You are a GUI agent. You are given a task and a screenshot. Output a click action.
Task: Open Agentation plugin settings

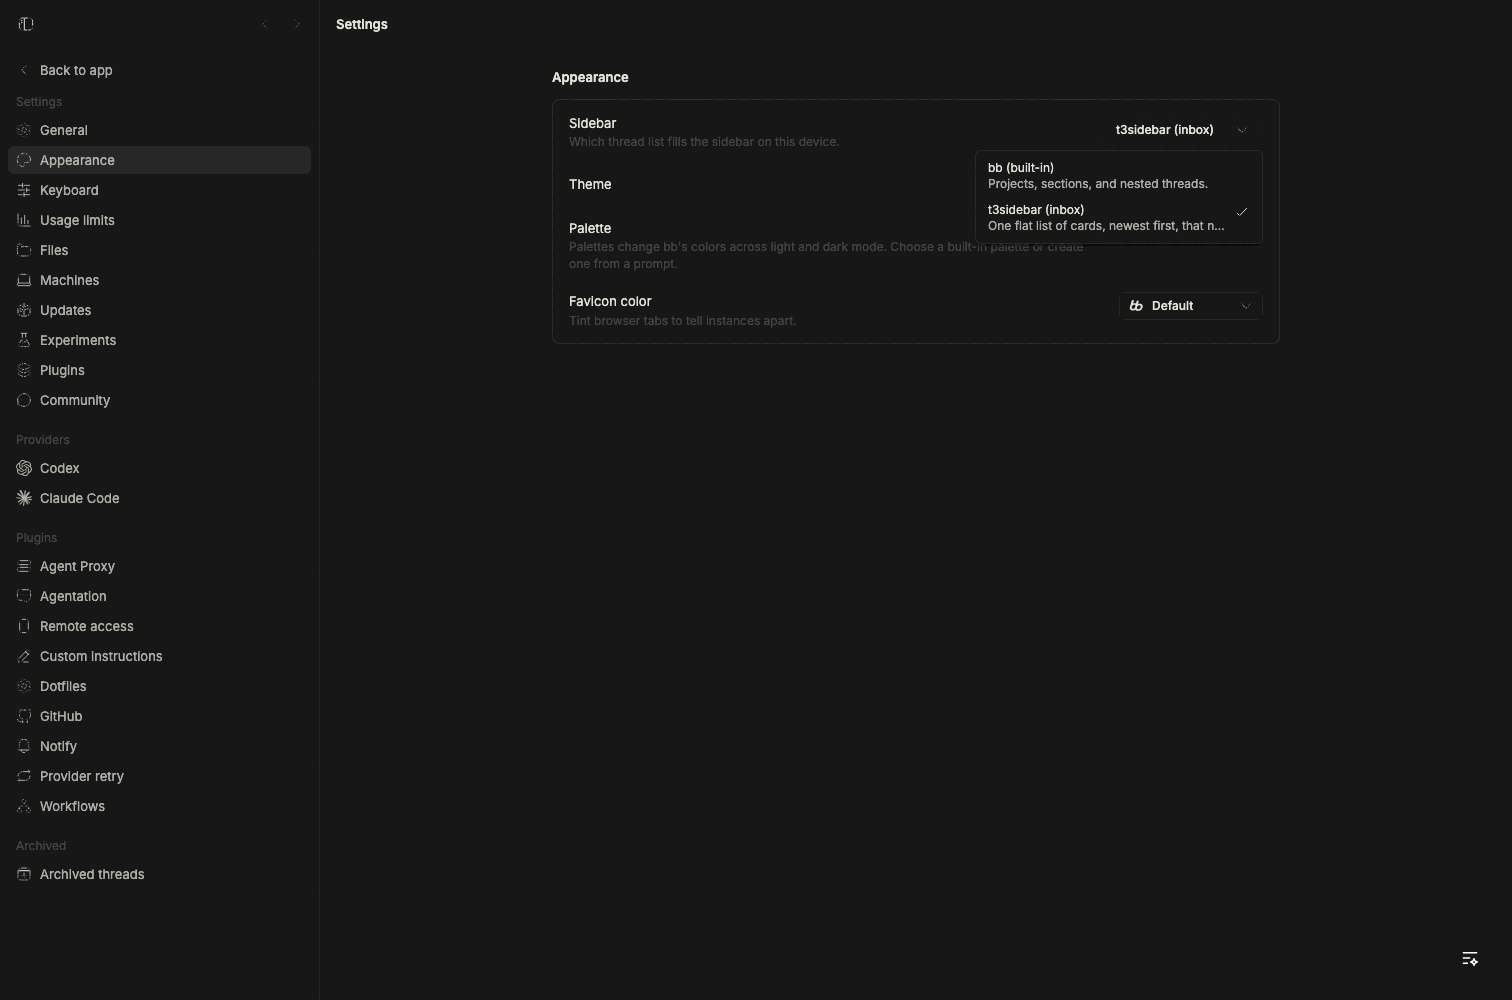click(x=159, y=596)
